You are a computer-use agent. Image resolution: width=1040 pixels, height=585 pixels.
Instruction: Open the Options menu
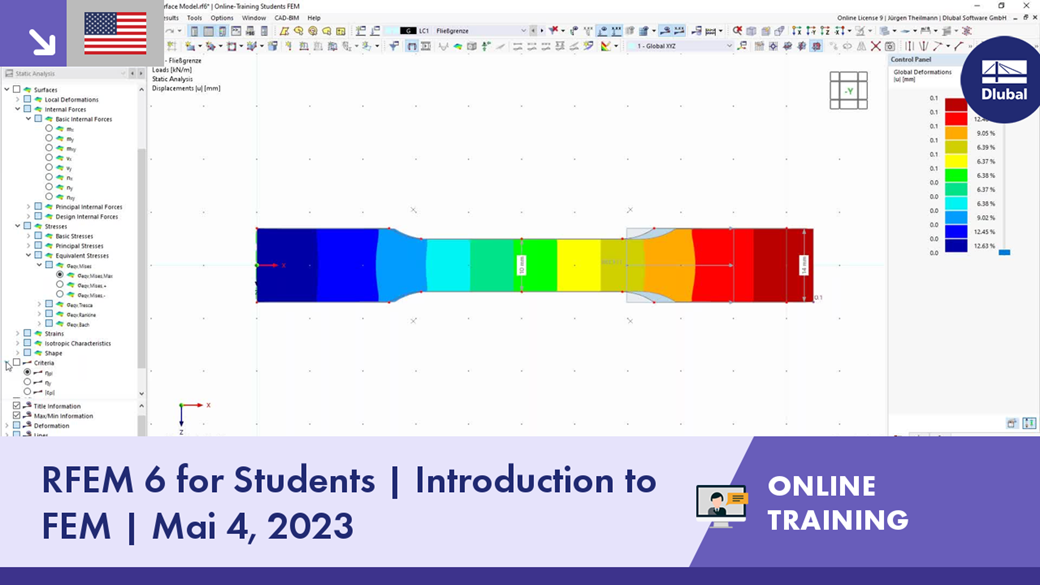222,18
